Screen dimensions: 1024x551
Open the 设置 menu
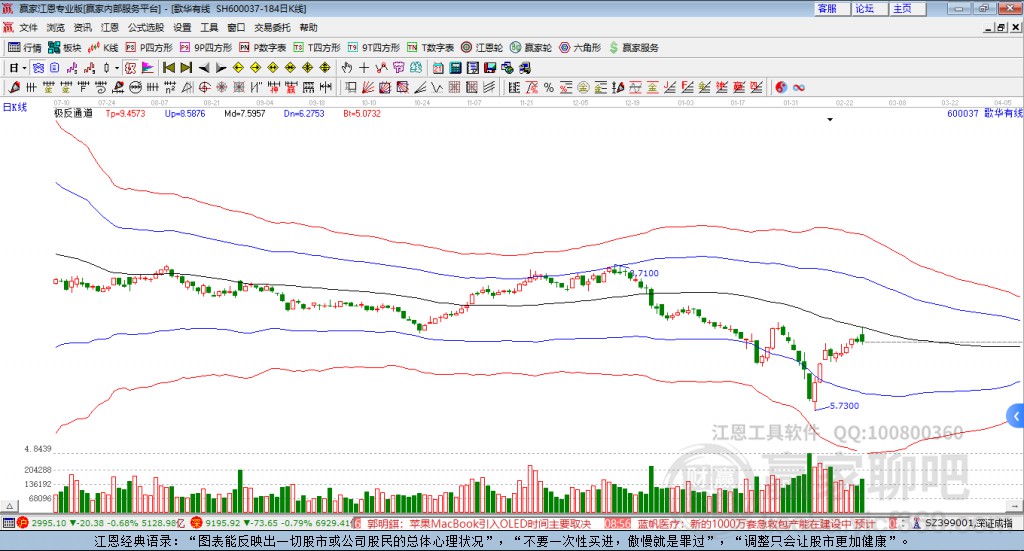(x=182, y=27)
